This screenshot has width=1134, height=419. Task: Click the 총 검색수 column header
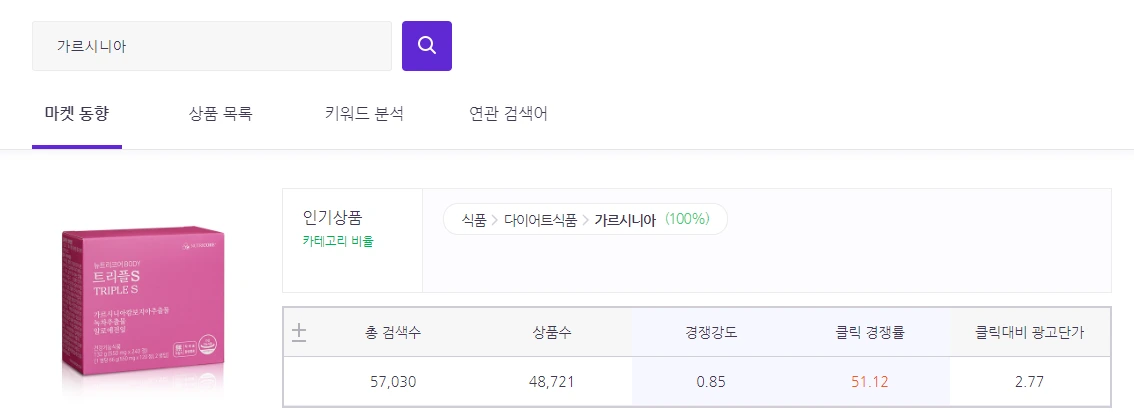click(x=393, y=333)
